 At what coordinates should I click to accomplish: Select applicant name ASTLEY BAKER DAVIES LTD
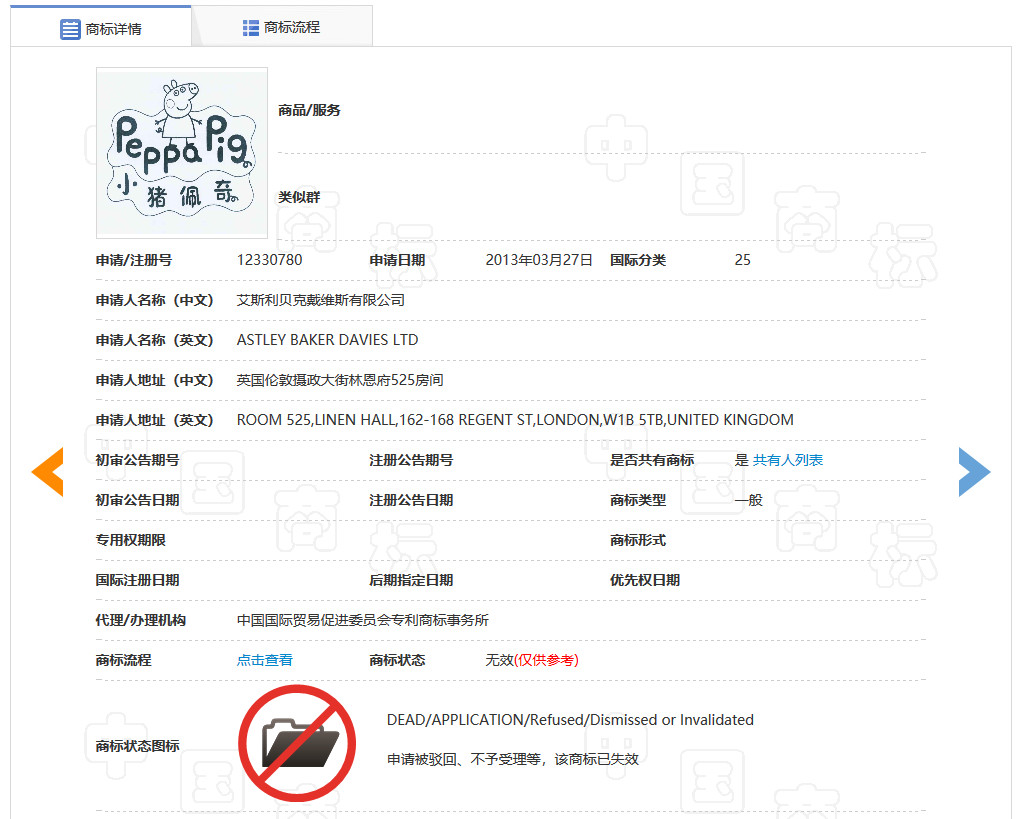[x=327, y=340]
